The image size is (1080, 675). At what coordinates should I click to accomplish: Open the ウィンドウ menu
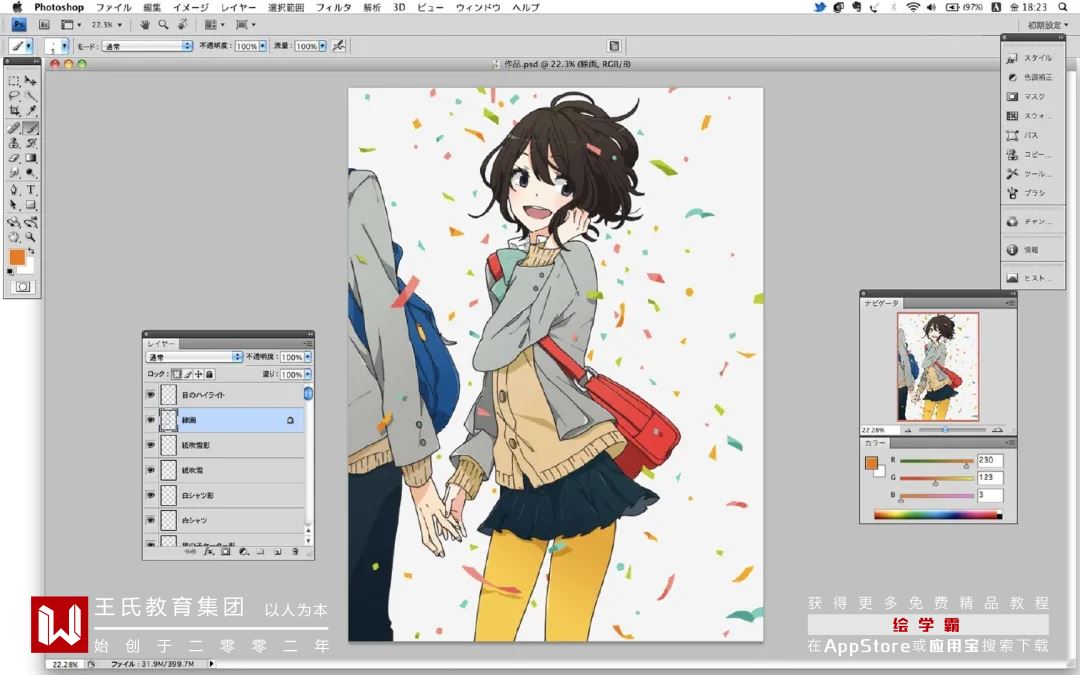[x=478, y=7]
